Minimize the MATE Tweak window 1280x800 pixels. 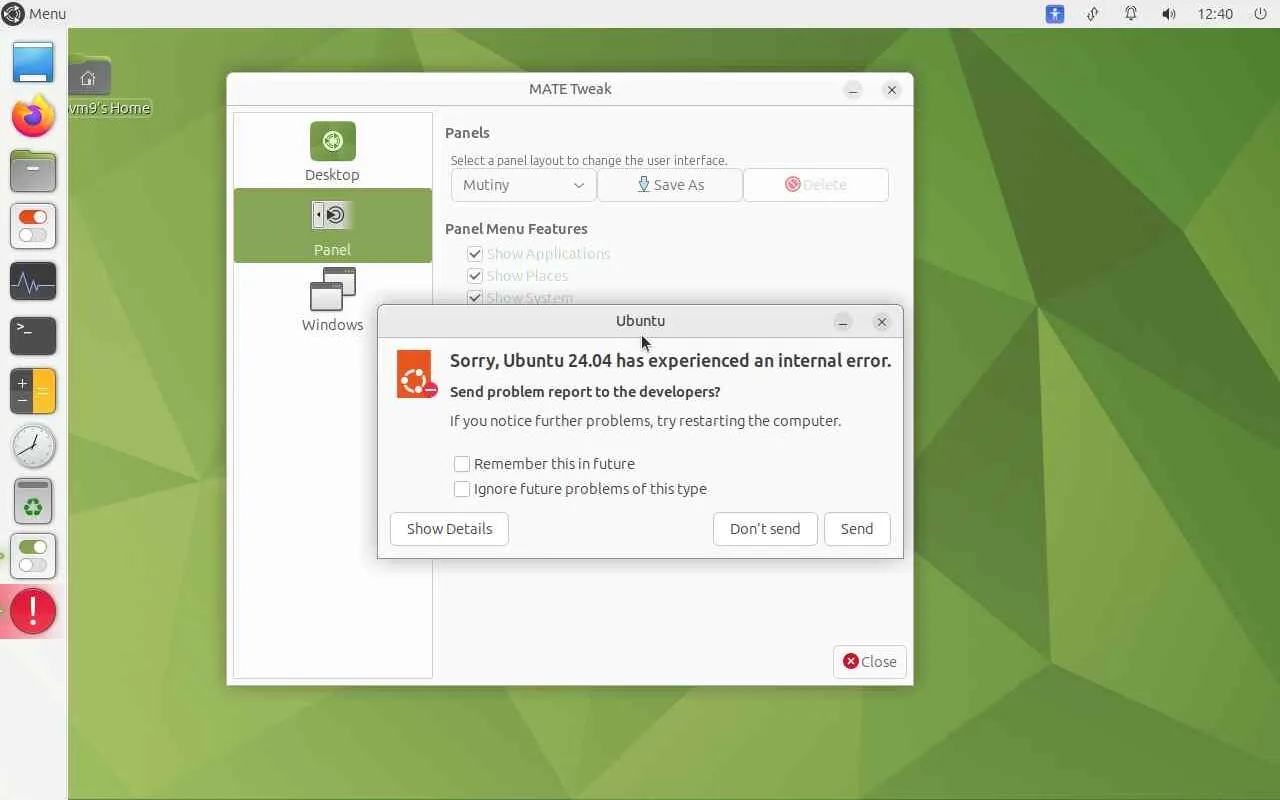tap(853, 90)
